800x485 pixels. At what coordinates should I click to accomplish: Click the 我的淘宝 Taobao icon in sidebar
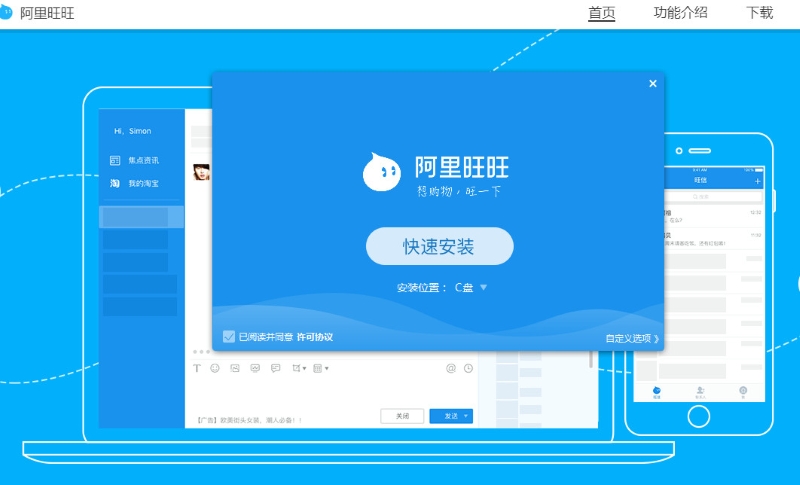[x=115, y=183]
